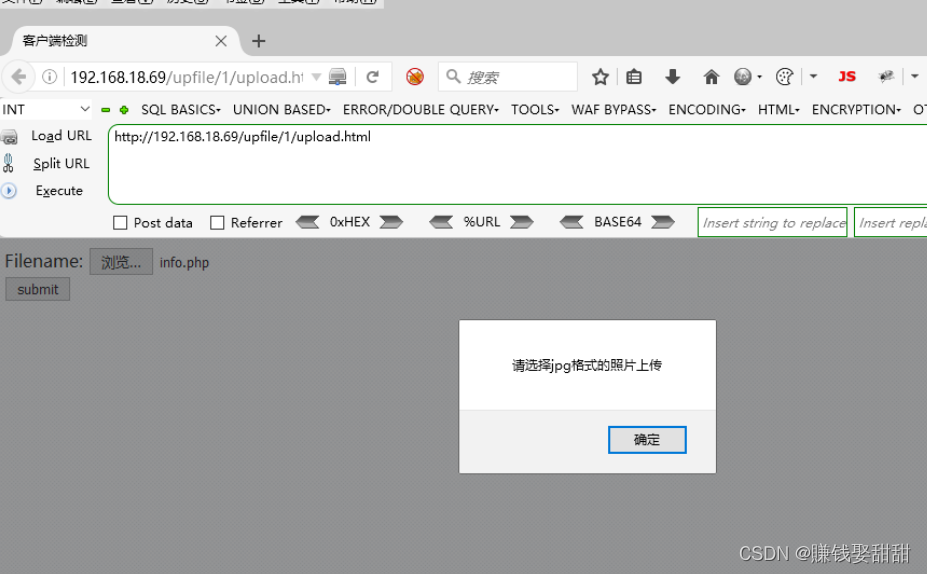Click the BASE64 encode label
Screen dimensions: 927x574
(x=617, y=222)
